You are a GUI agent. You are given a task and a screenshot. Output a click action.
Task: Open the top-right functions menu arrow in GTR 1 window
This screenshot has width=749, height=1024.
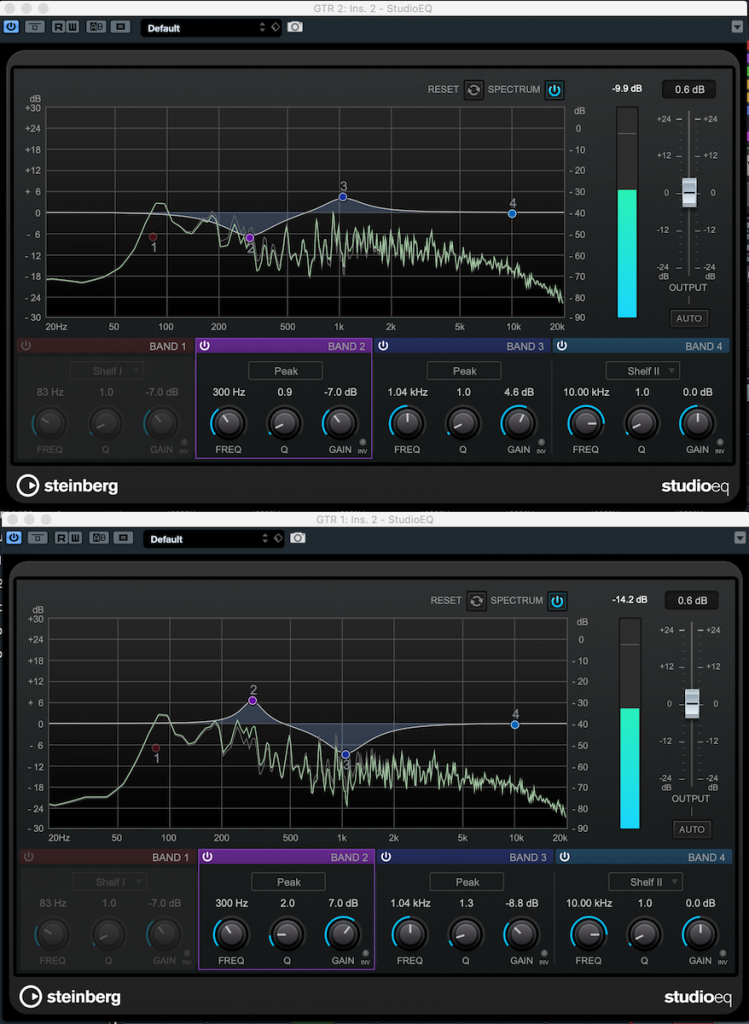(x=740, y=538)
